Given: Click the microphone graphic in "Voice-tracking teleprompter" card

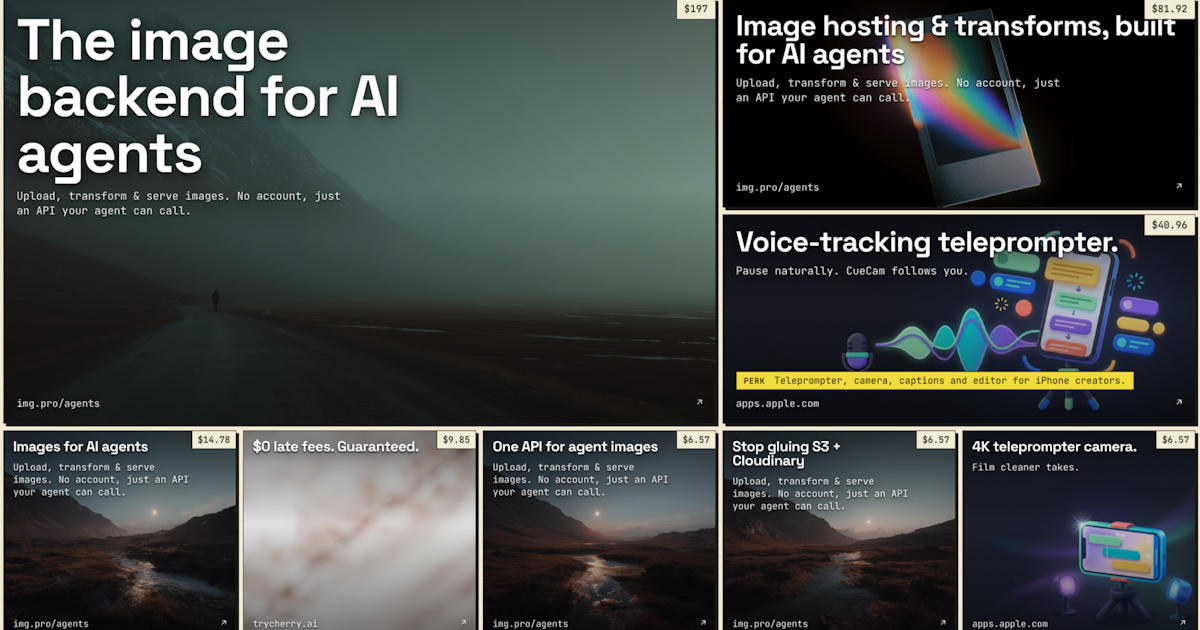Looking at the screenshot, I should pos(857,351).
